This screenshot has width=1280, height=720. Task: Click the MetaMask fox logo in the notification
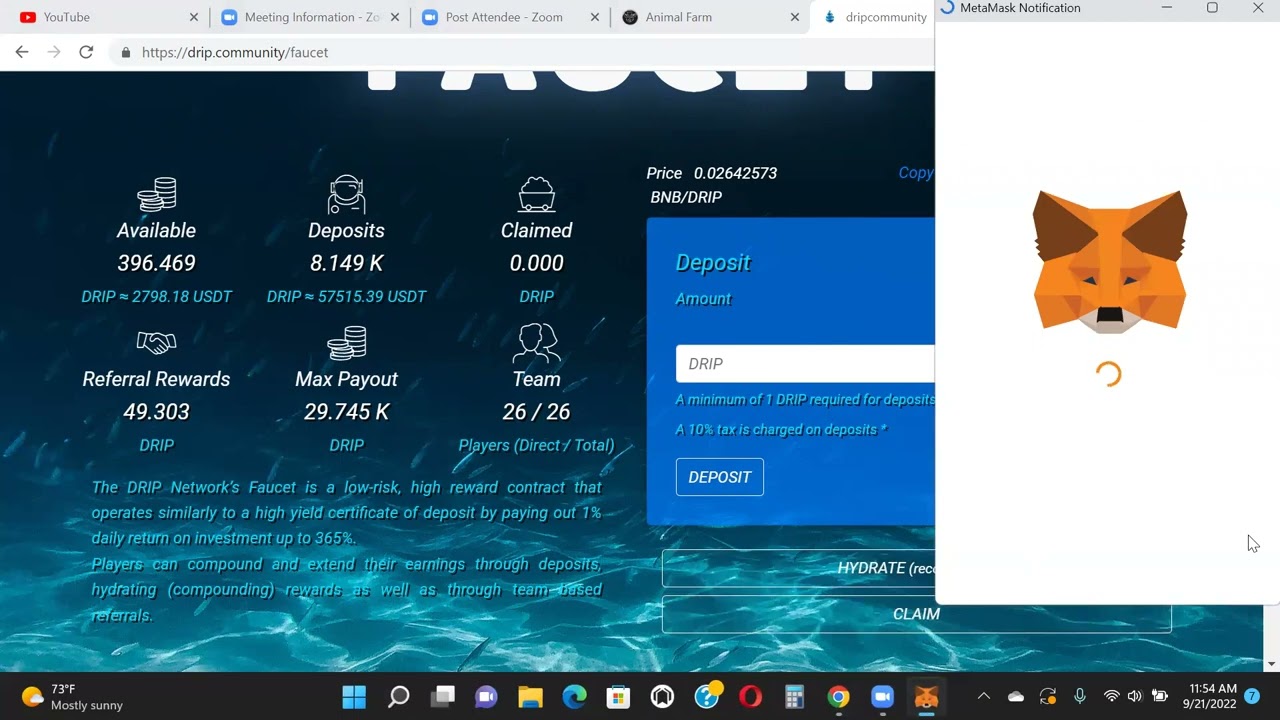1109,261
